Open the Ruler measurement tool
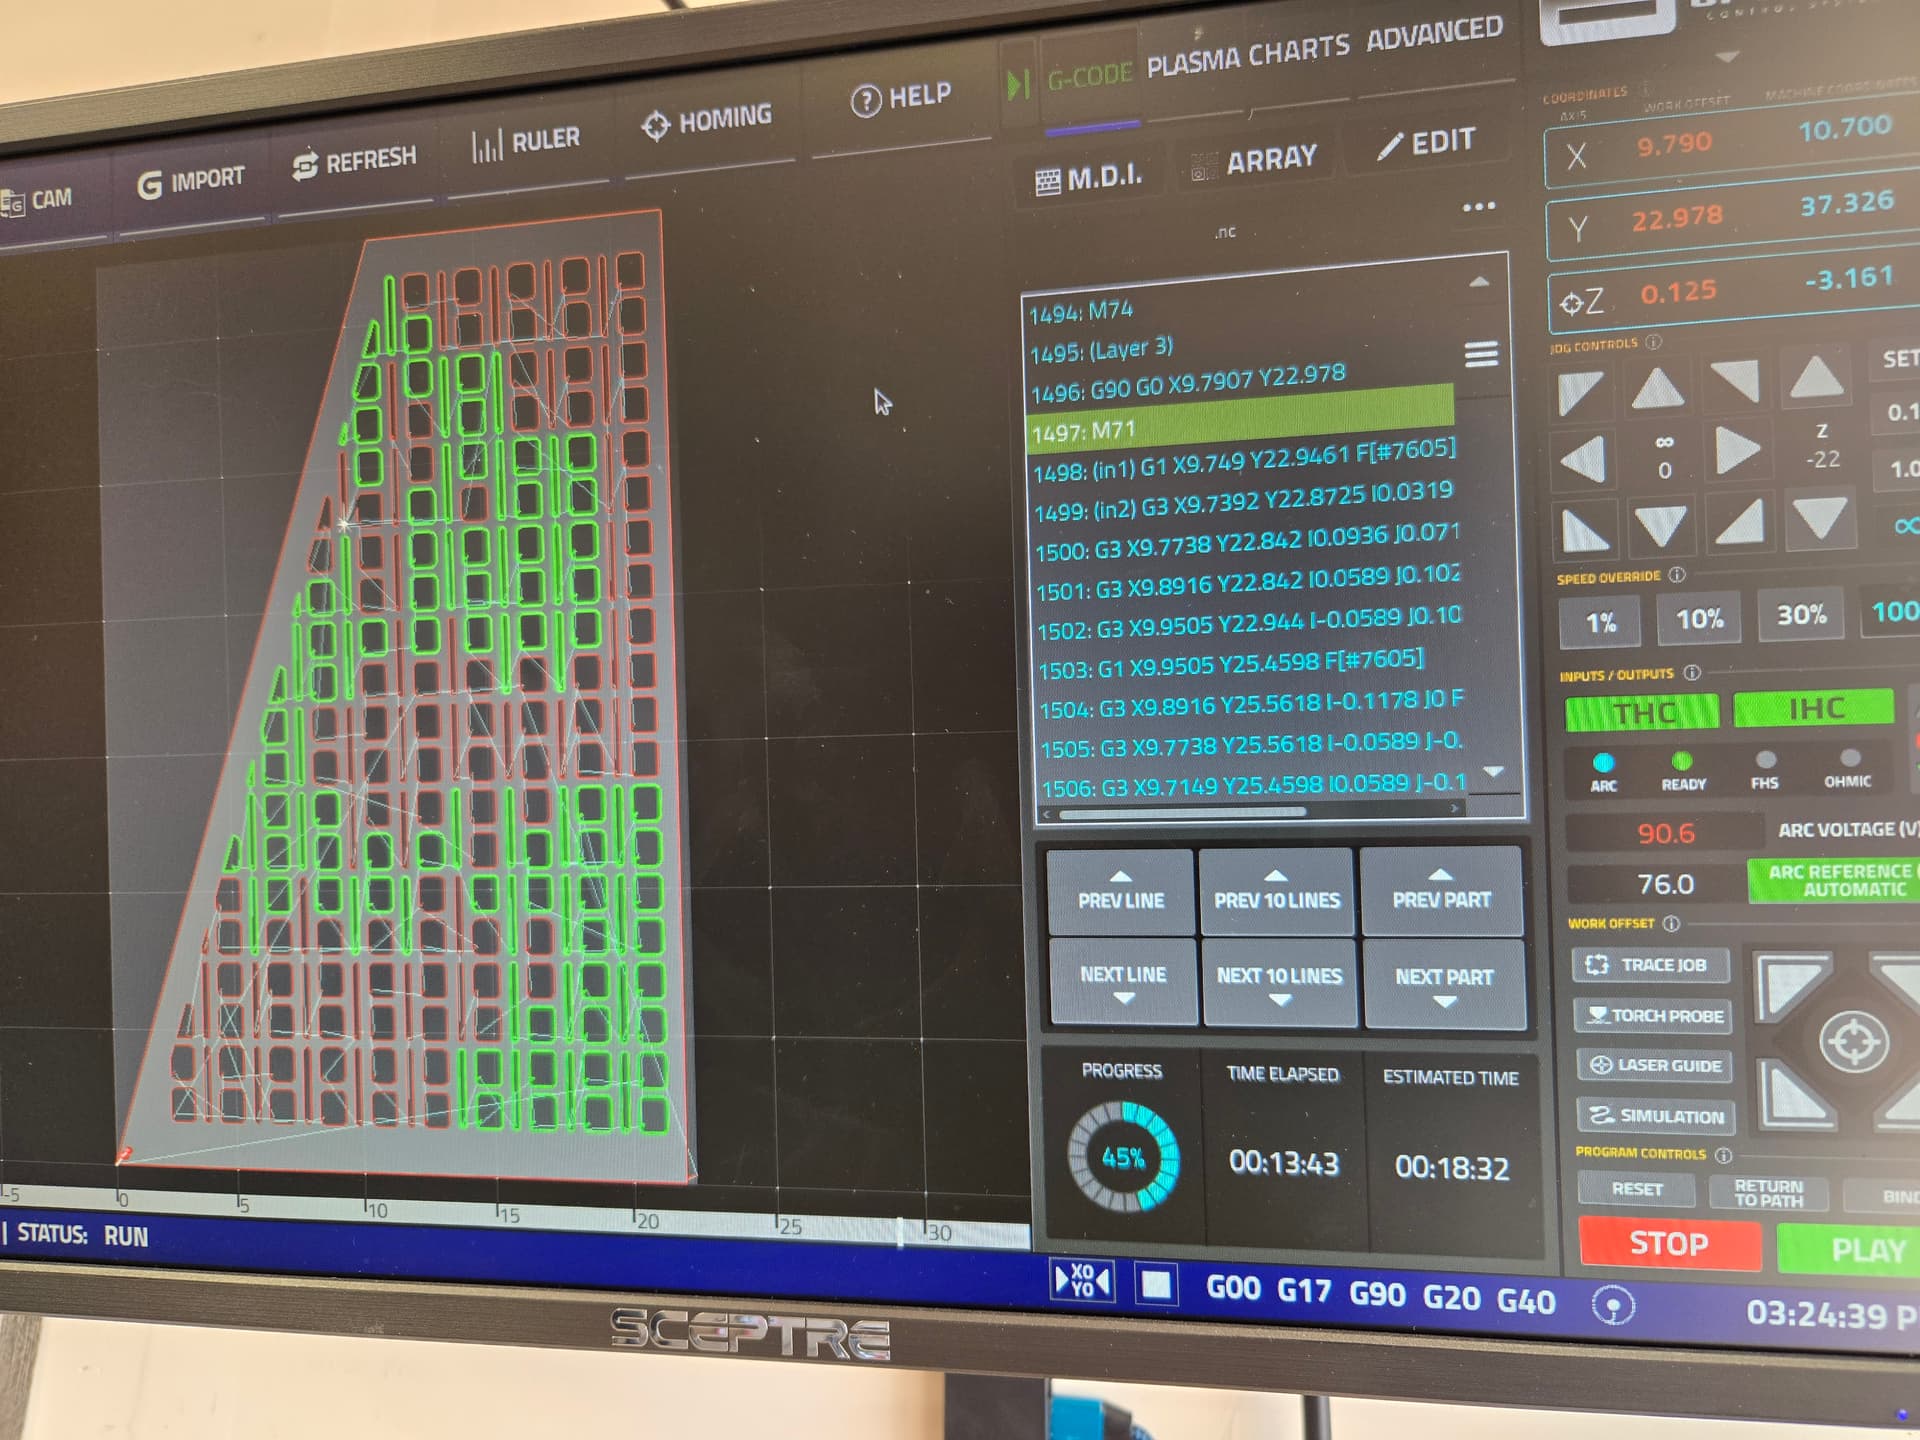This screenshot has height=1440, width=1920. point(525,143)
